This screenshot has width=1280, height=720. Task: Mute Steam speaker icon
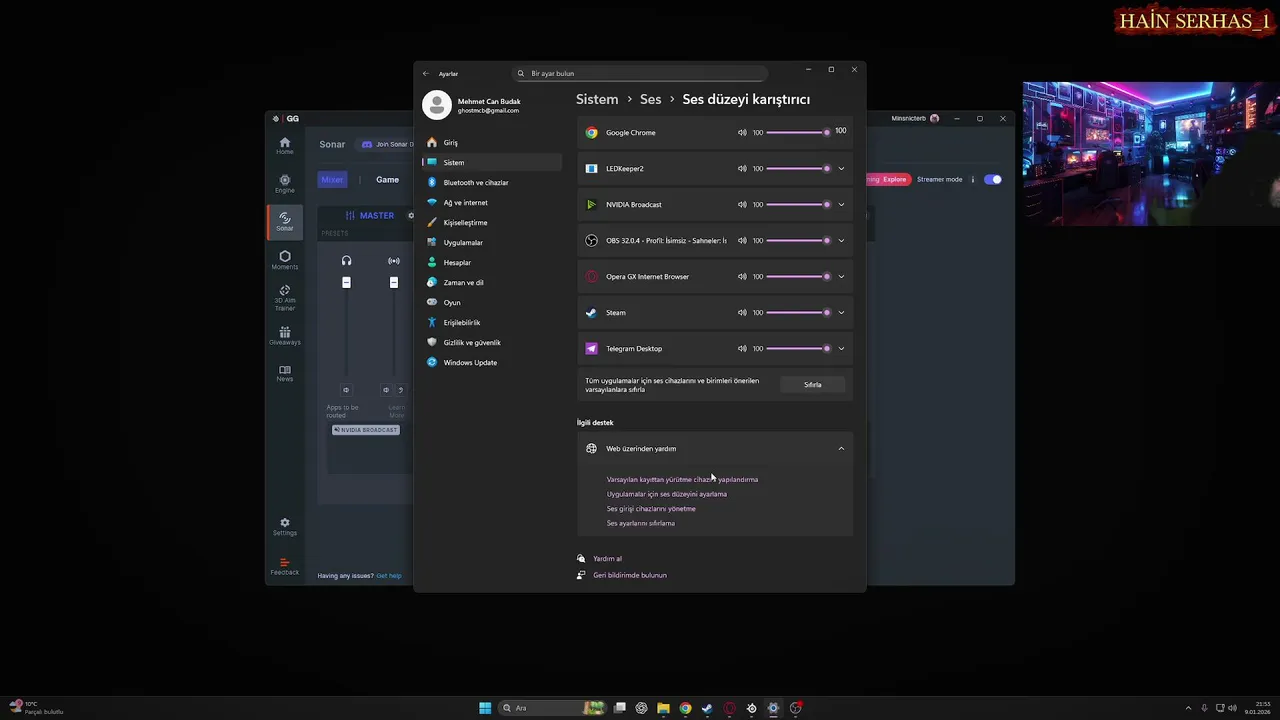point(742,312)
